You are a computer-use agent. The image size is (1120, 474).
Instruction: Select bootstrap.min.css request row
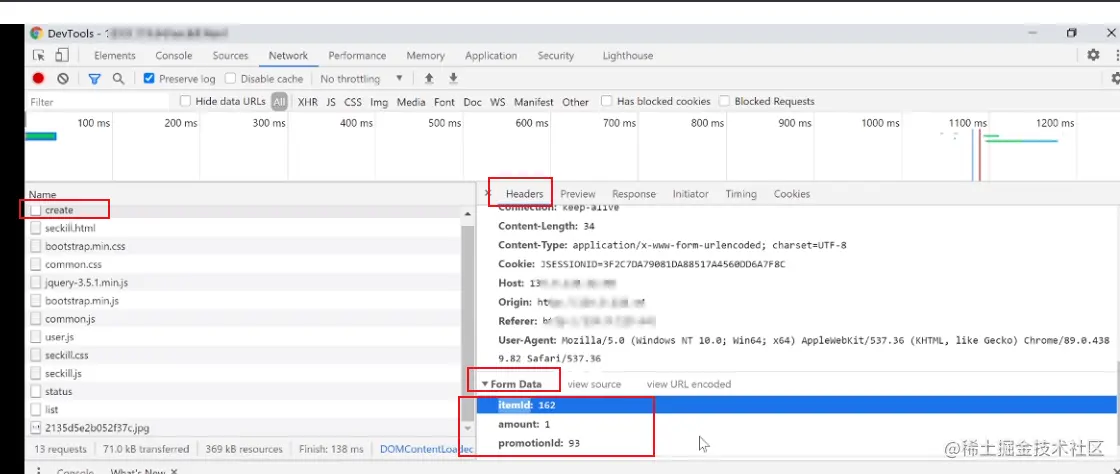246,246
